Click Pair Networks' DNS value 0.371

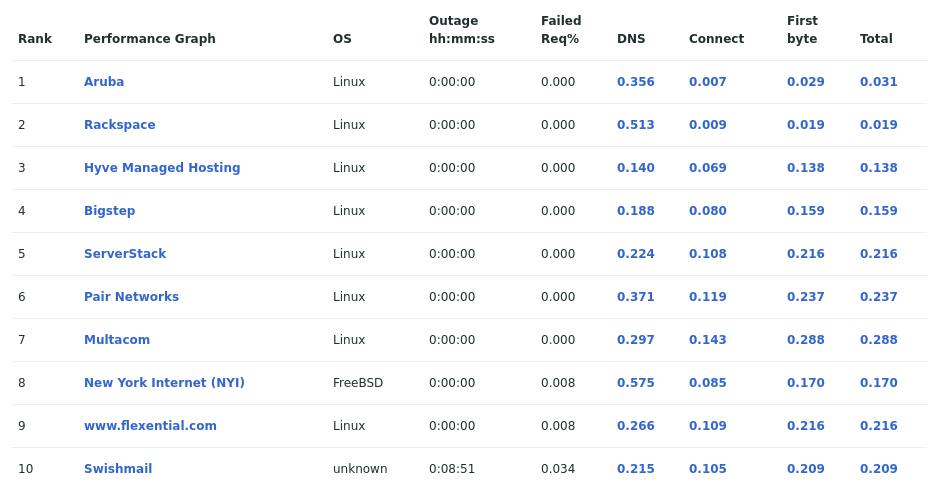tap(635, 297)
